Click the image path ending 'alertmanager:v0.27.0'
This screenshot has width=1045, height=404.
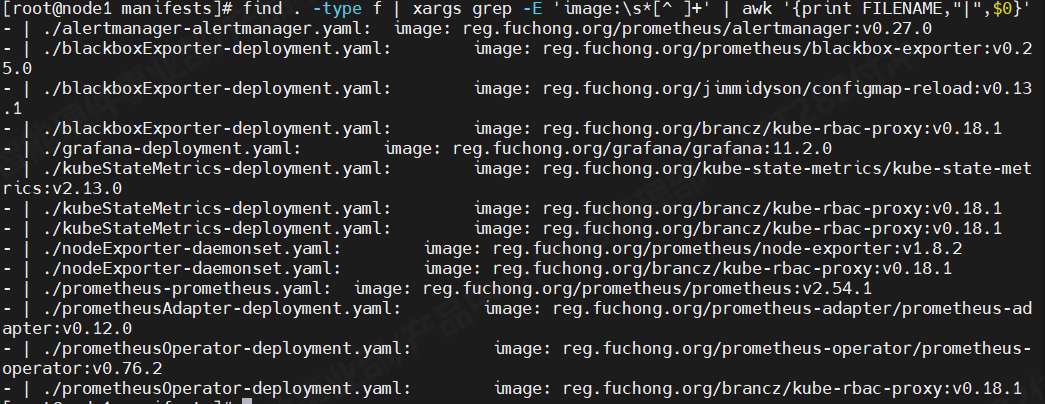coord(697,29)
